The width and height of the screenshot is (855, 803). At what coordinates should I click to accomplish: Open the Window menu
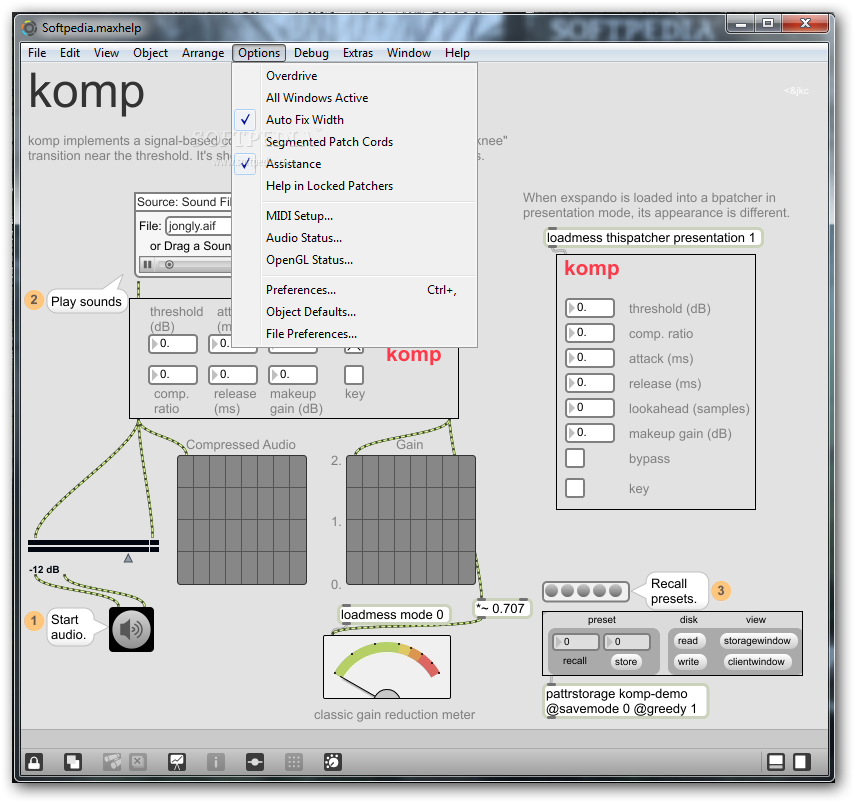[x=409, y=53]
